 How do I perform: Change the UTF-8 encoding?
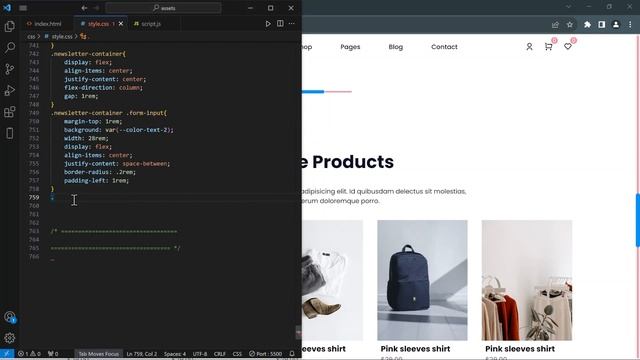pyautogui.click(x=200, y=353)
